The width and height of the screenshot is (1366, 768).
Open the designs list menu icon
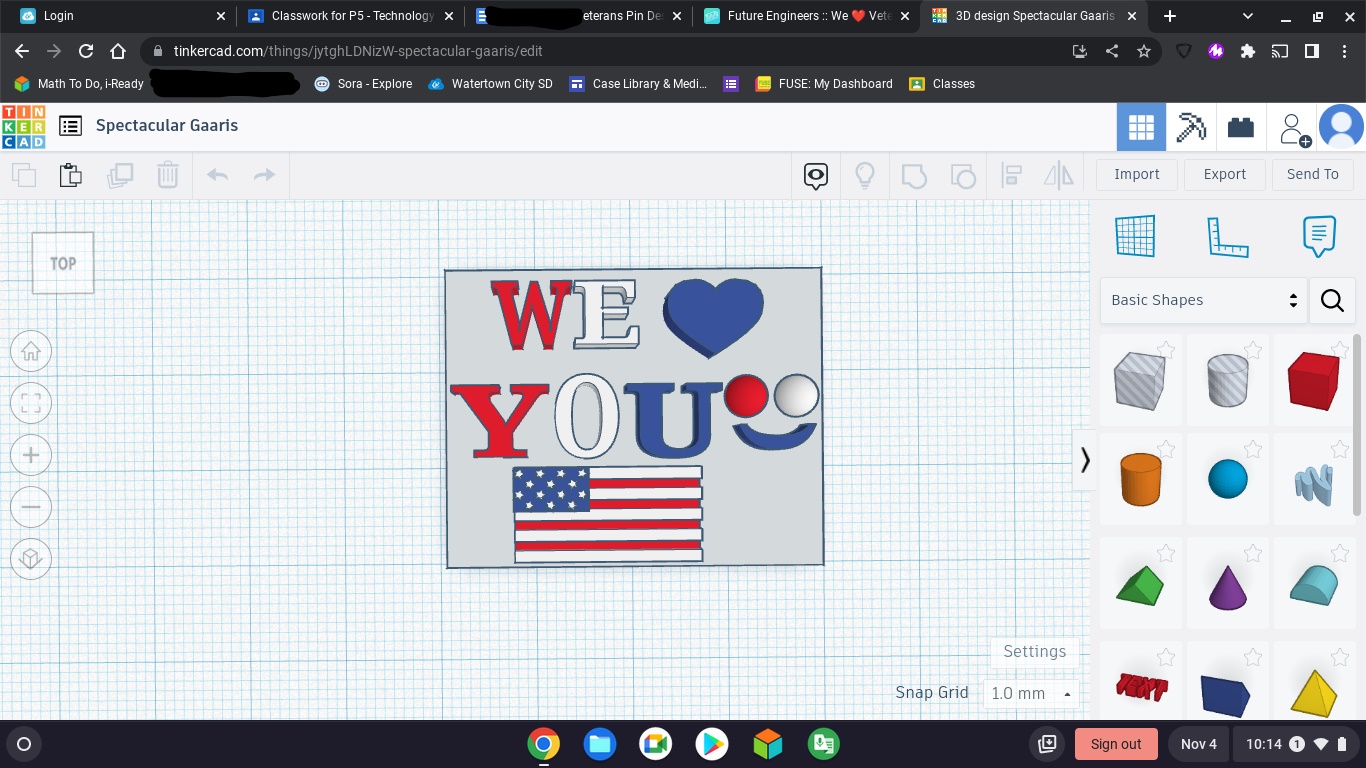(x=70, y=126)
